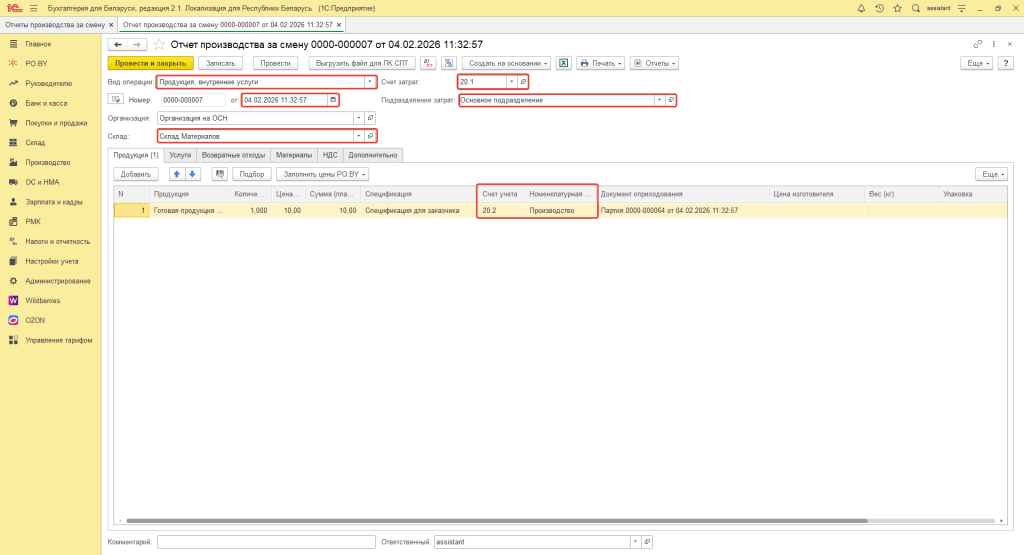Show Дт/Кт postings icon
The height and width of the screenshot is (555, 1024).
[x=428, y=63]
